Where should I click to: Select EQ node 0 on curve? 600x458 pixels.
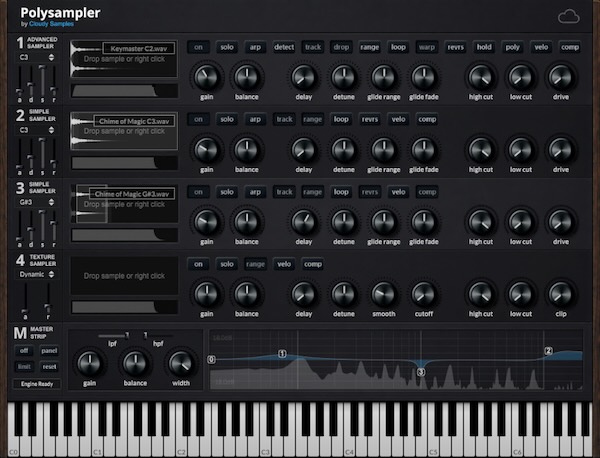[x=211, y=359]
